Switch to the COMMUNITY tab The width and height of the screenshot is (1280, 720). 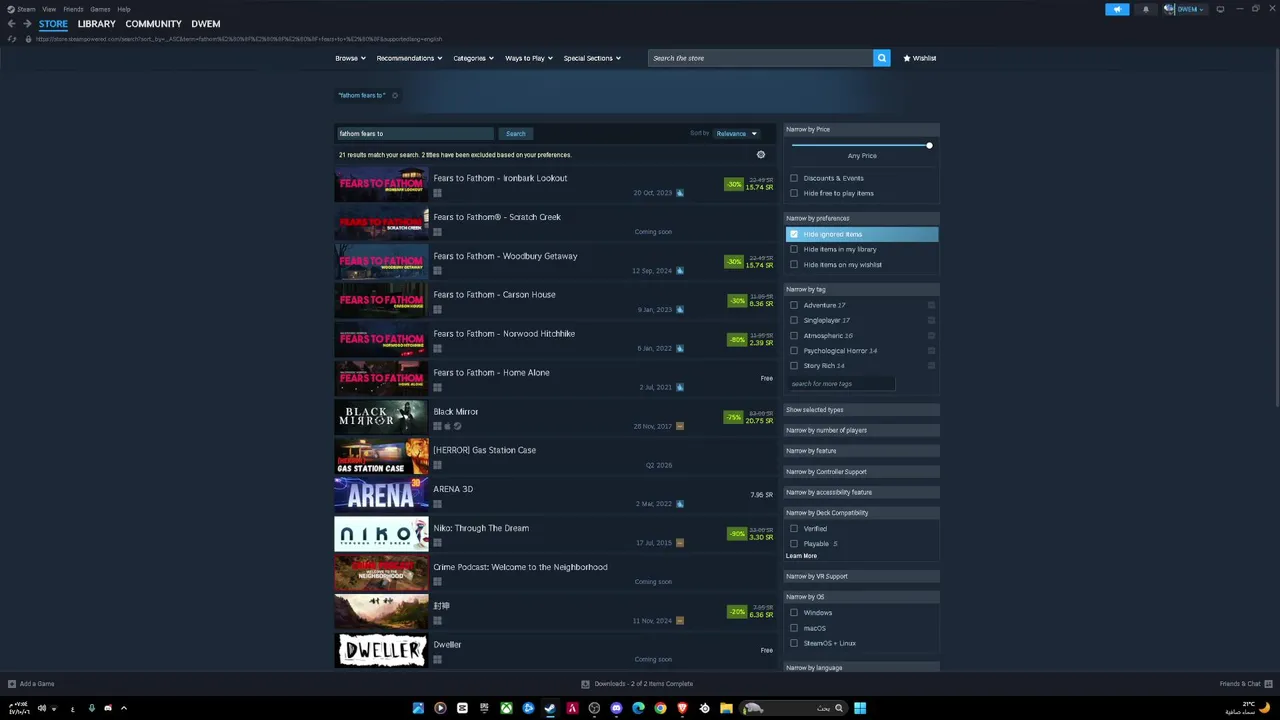(x=153, y=24)
